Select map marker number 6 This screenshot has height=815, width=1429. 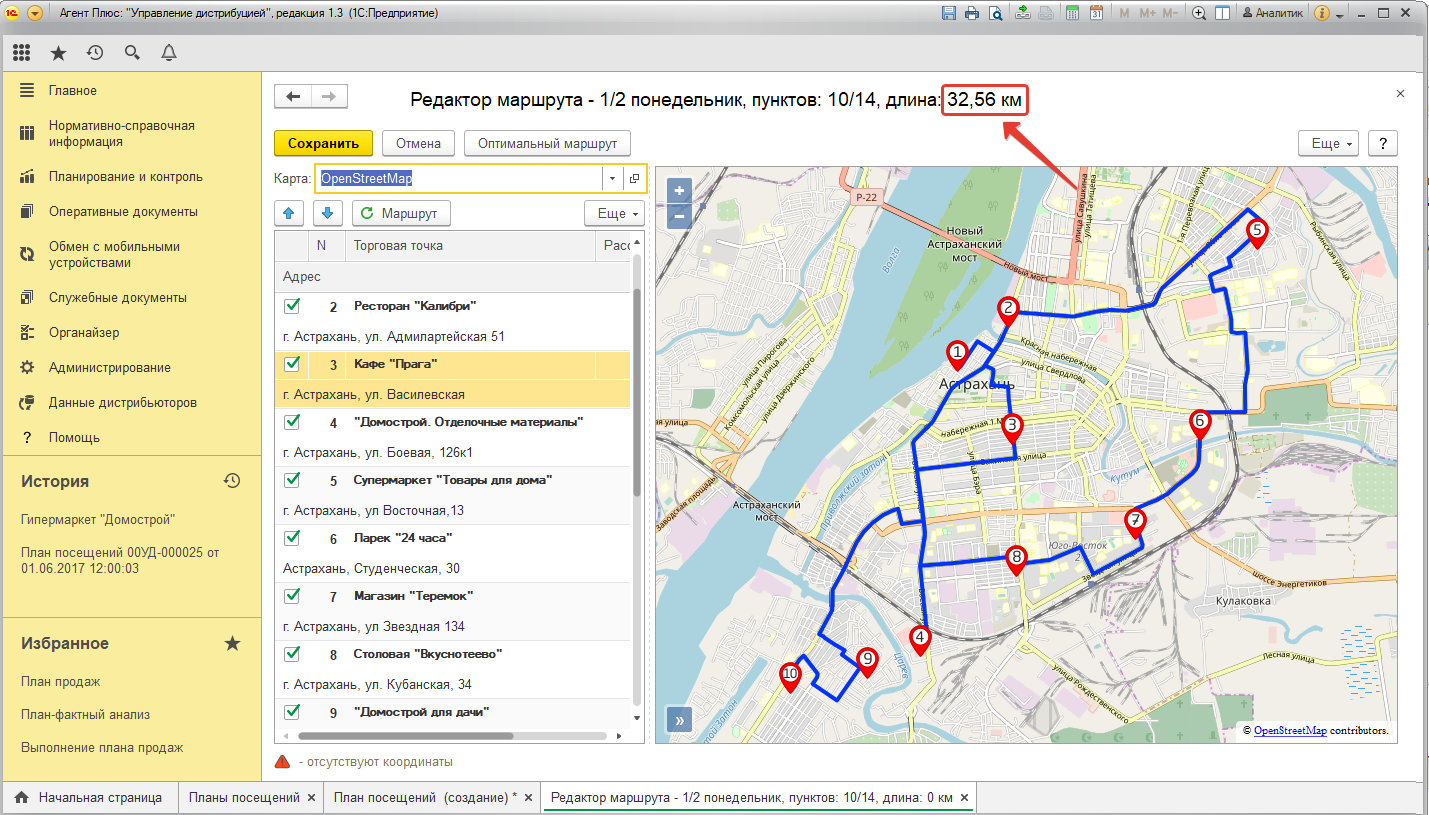coord(1200,424)
